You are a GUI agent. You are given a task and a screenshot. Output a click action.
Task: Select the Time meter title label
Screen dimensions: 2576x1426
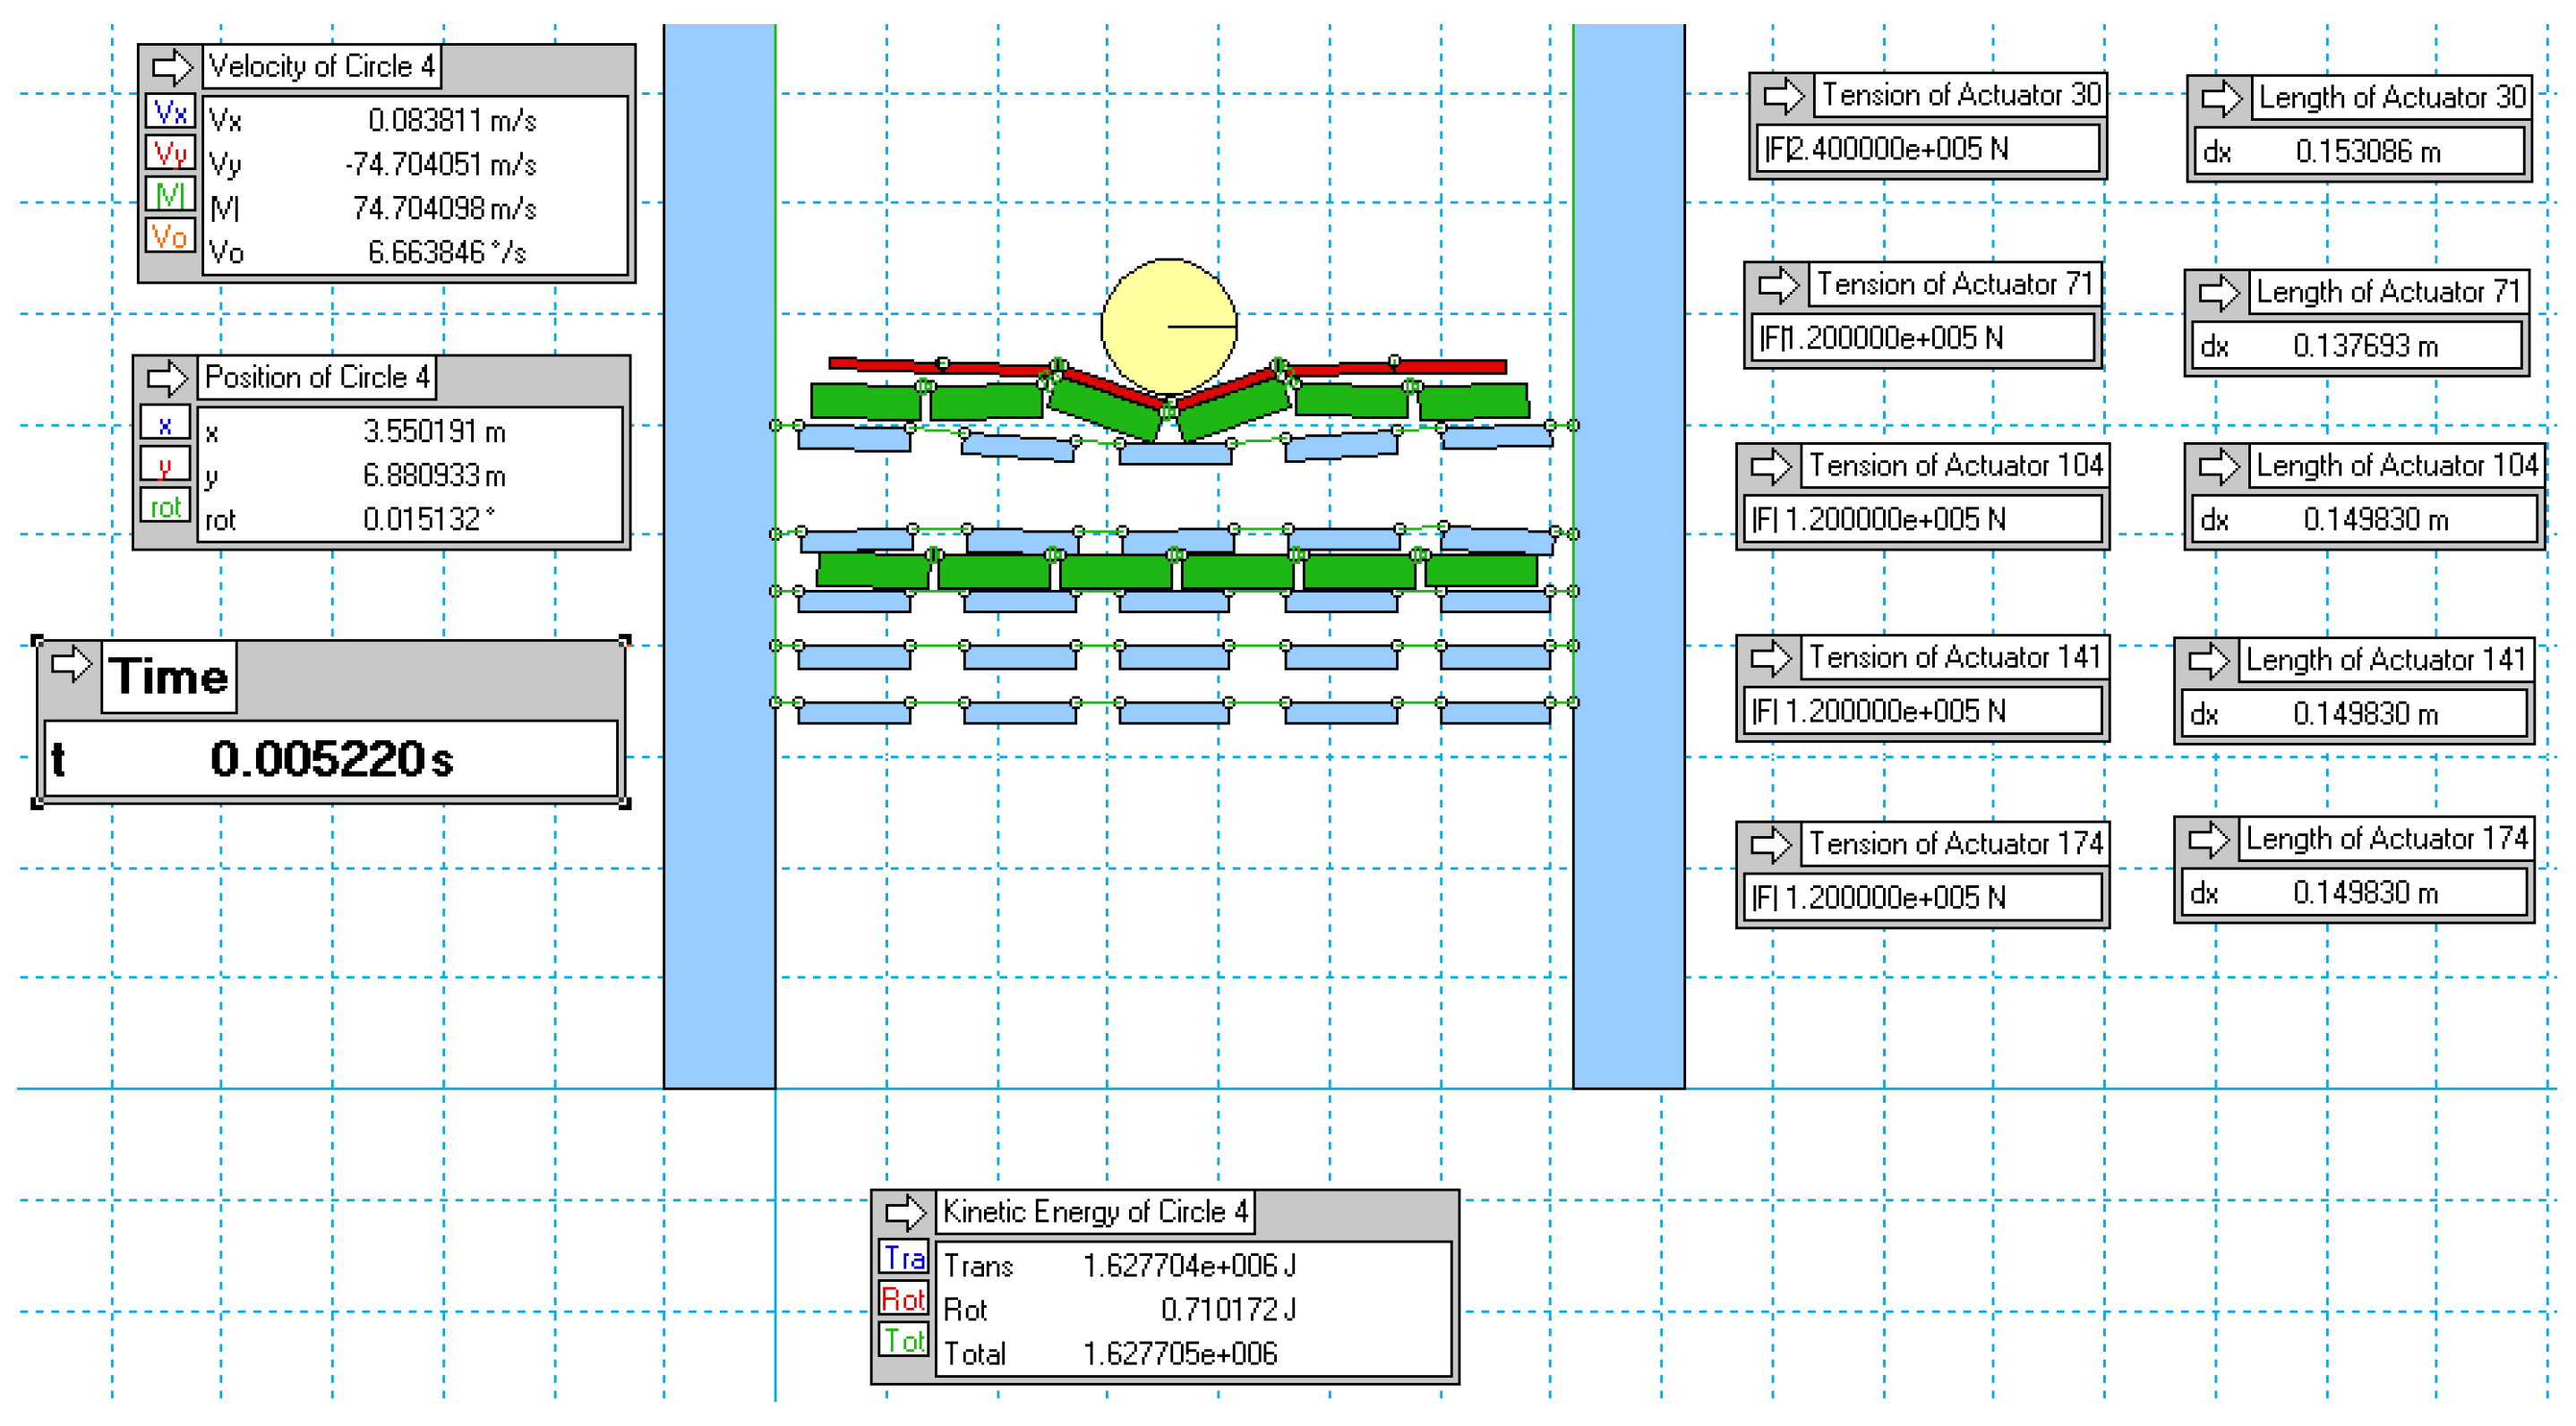click(x=169, y=677)
